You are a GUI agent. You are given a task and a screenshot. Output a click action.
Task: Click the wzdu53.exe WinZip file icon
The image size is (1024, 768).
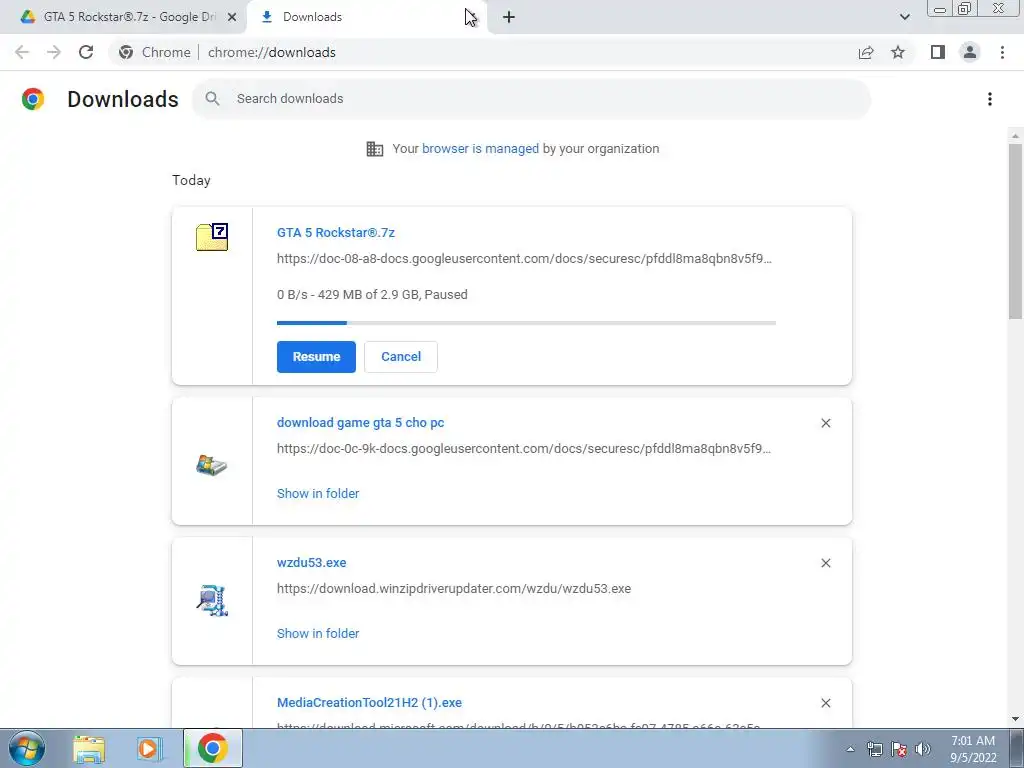click(212, 601)
